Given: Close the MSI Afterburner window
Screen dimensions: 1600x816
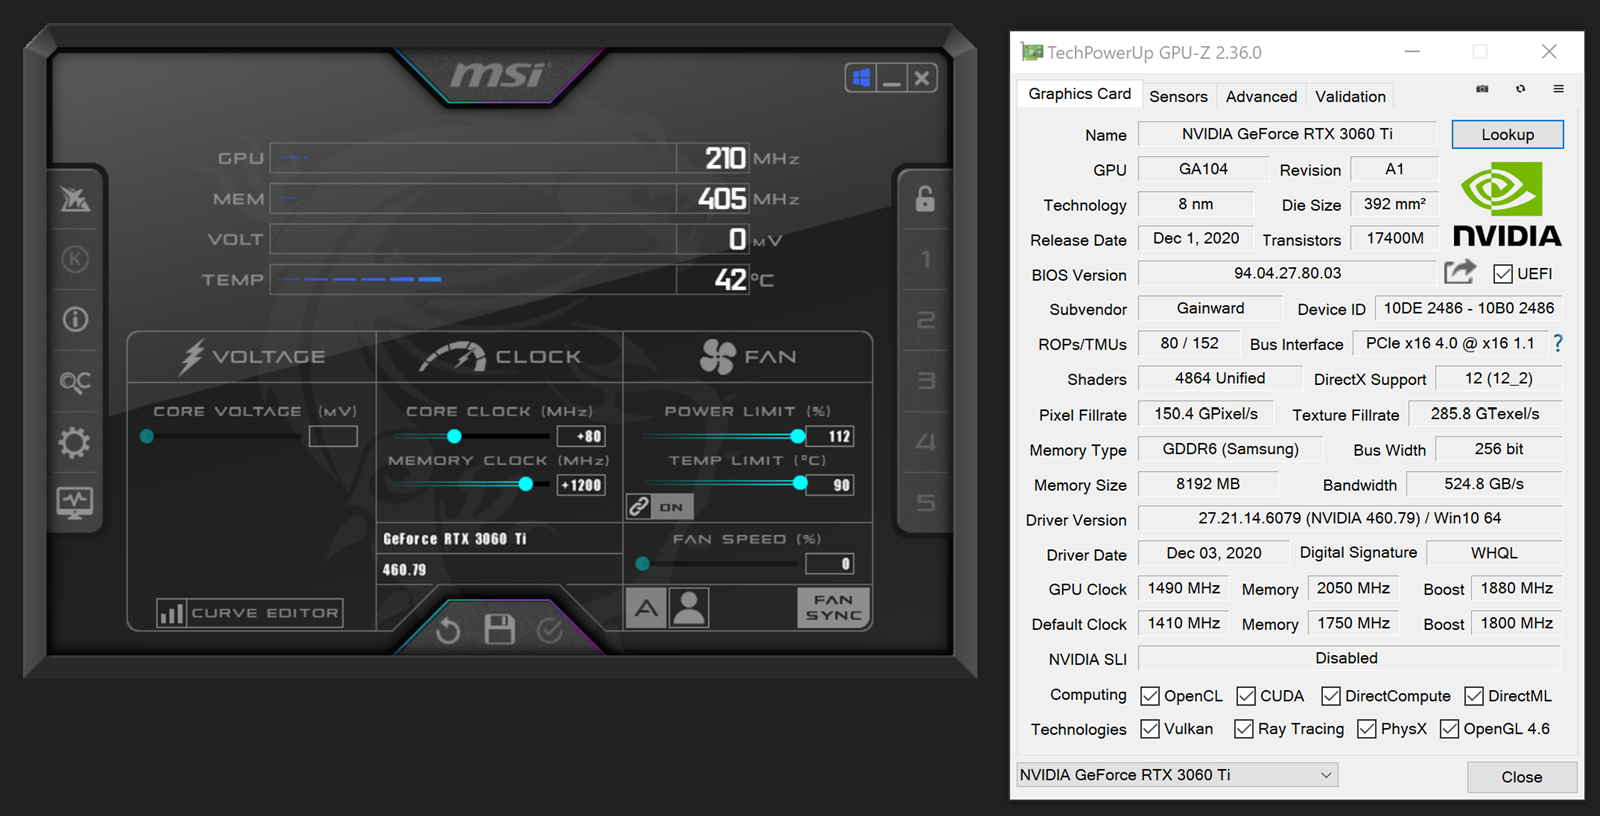Looking at the screenshot, I should click(922, 78).
